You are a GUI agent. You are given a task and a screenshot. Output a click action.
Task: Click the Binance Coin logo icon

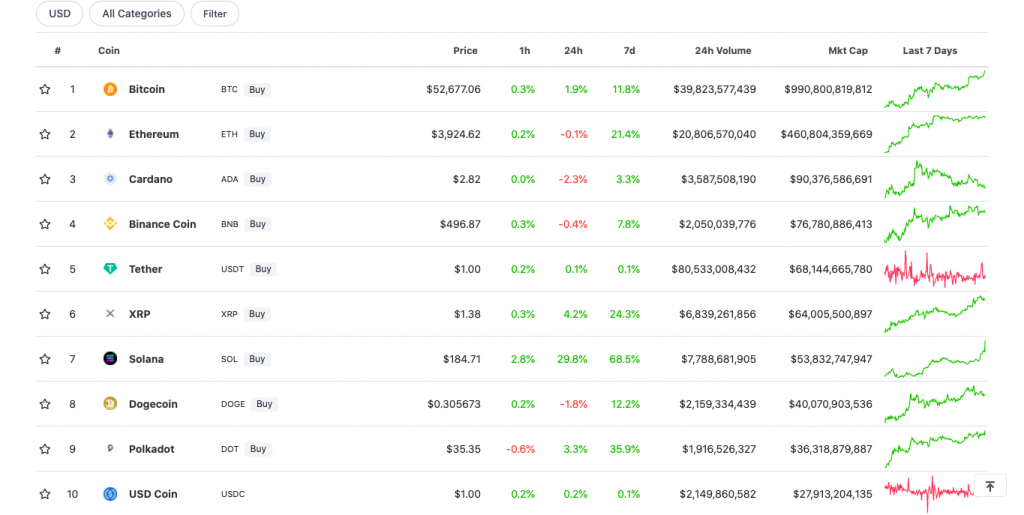(110, 224)
